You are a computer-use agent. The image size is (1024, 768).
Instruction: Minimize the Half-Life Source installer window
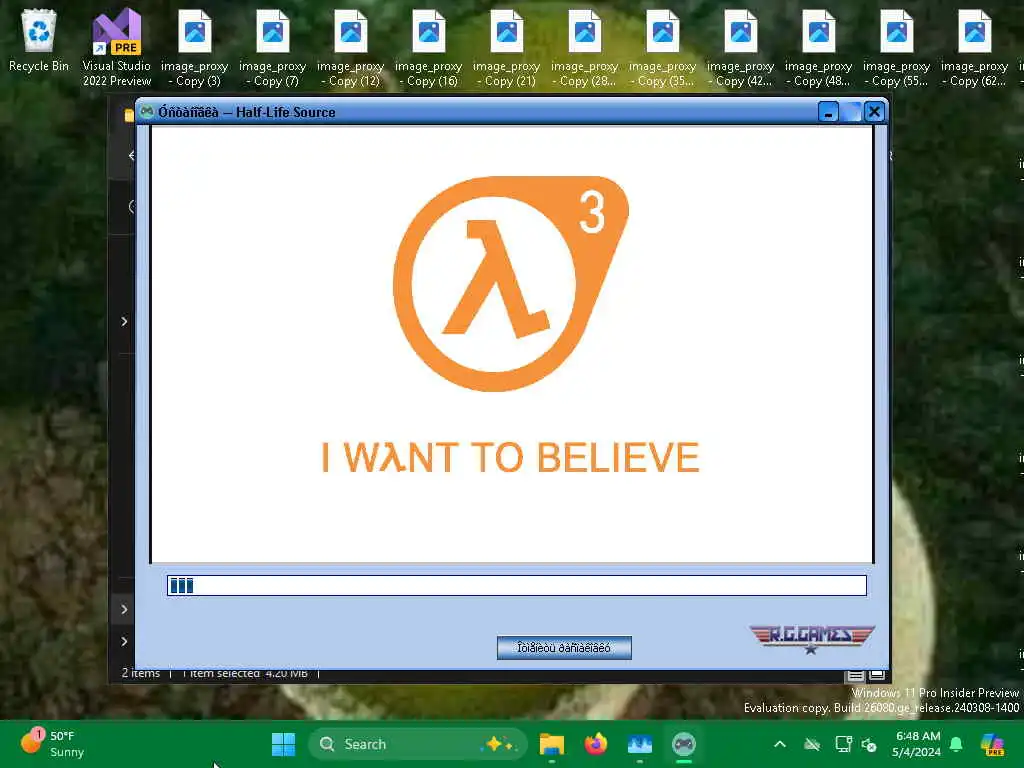pyautogui.click(x=828, y=112)
